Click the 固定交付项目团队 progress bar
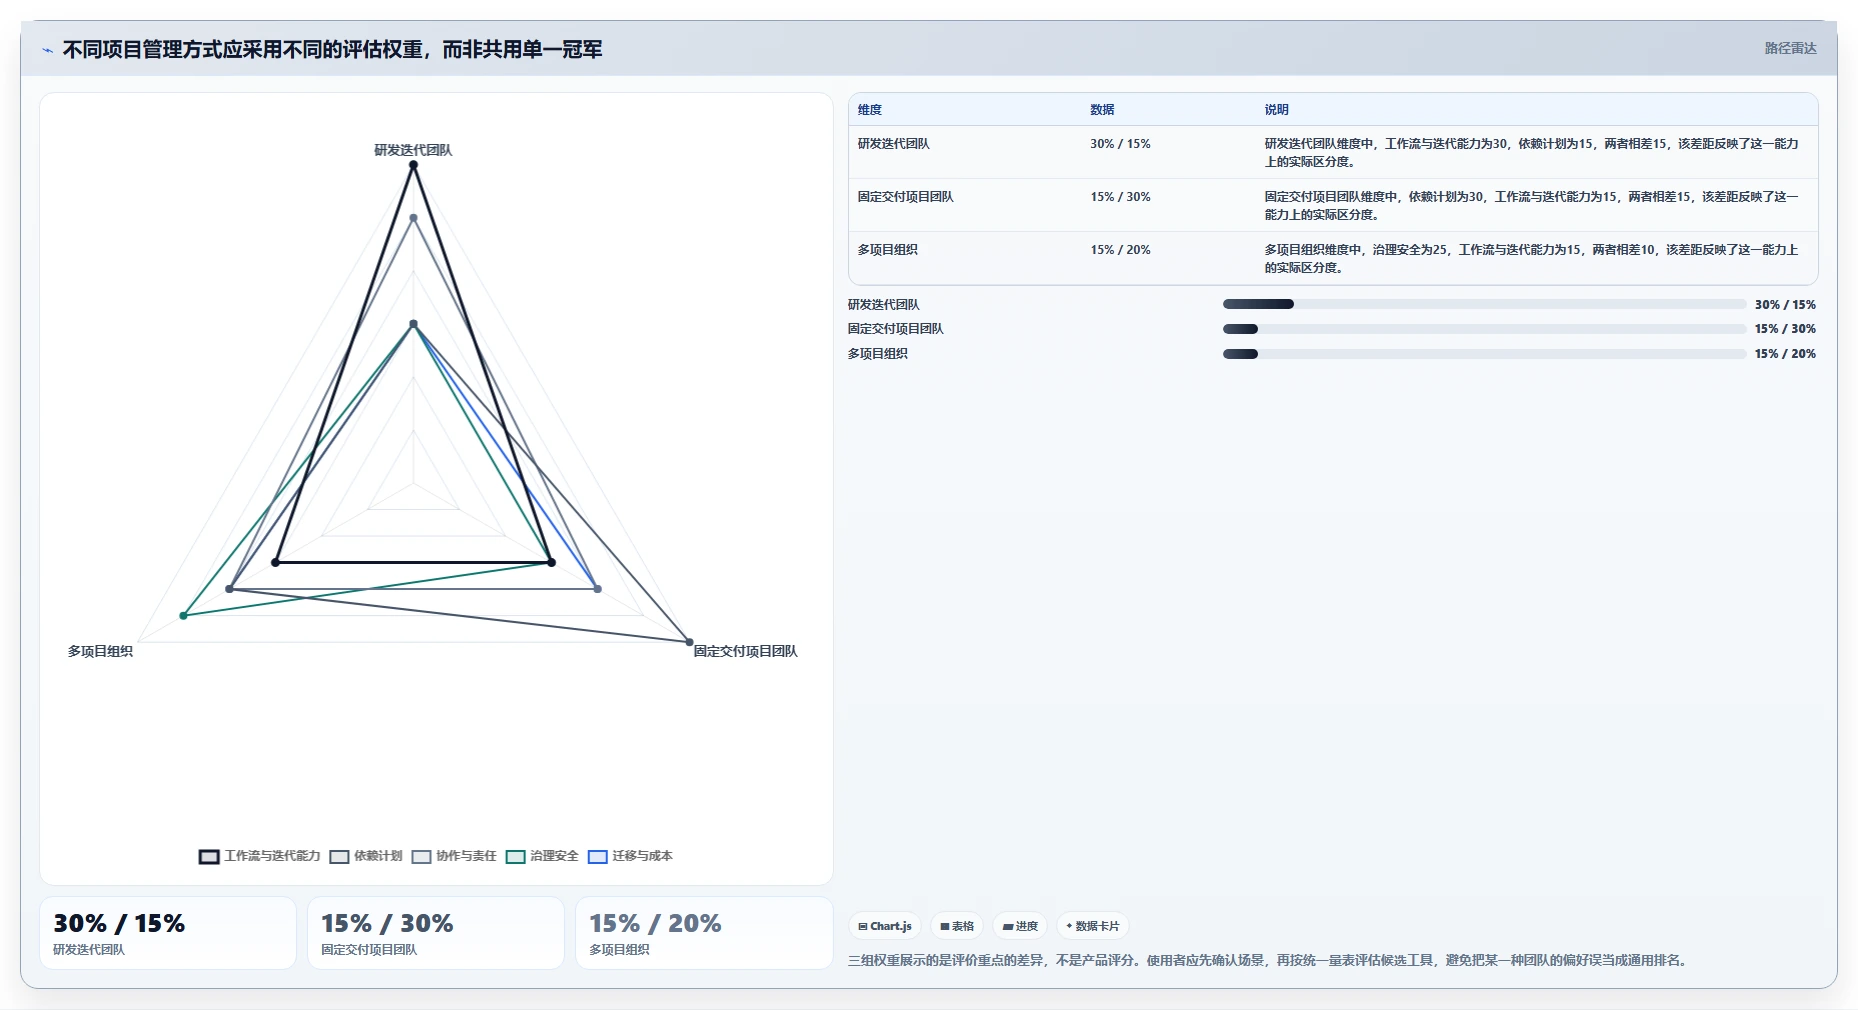 point(1484,329)
